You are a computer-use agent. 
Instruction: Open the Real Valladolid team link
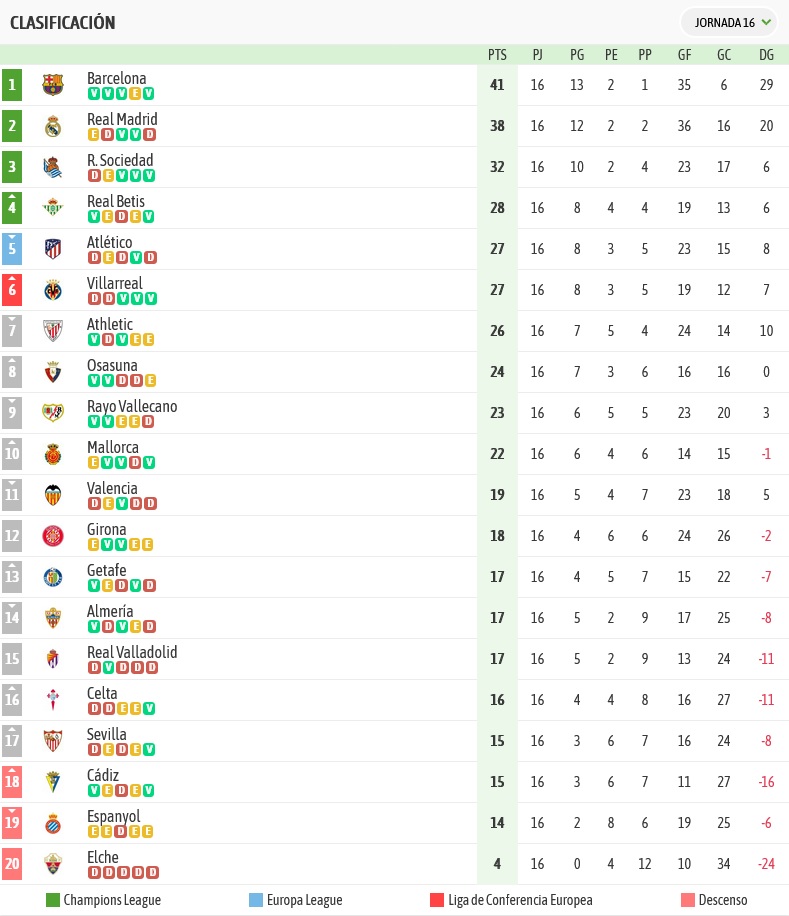[x=132, y=652]
